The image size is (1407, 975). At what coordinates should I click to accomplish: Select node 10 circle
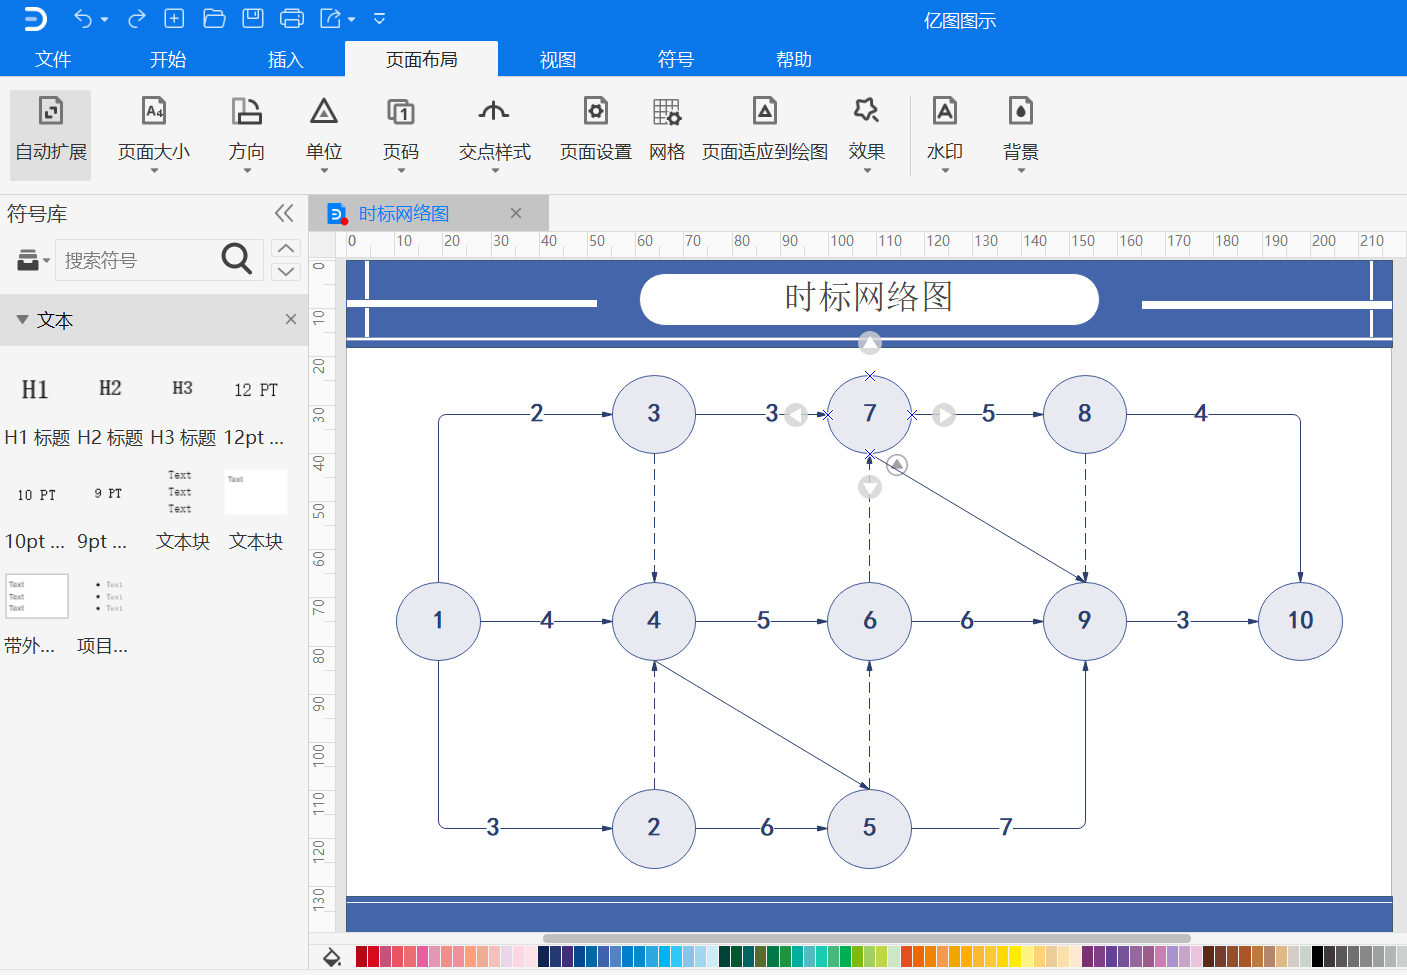[x=1300, y=621]
